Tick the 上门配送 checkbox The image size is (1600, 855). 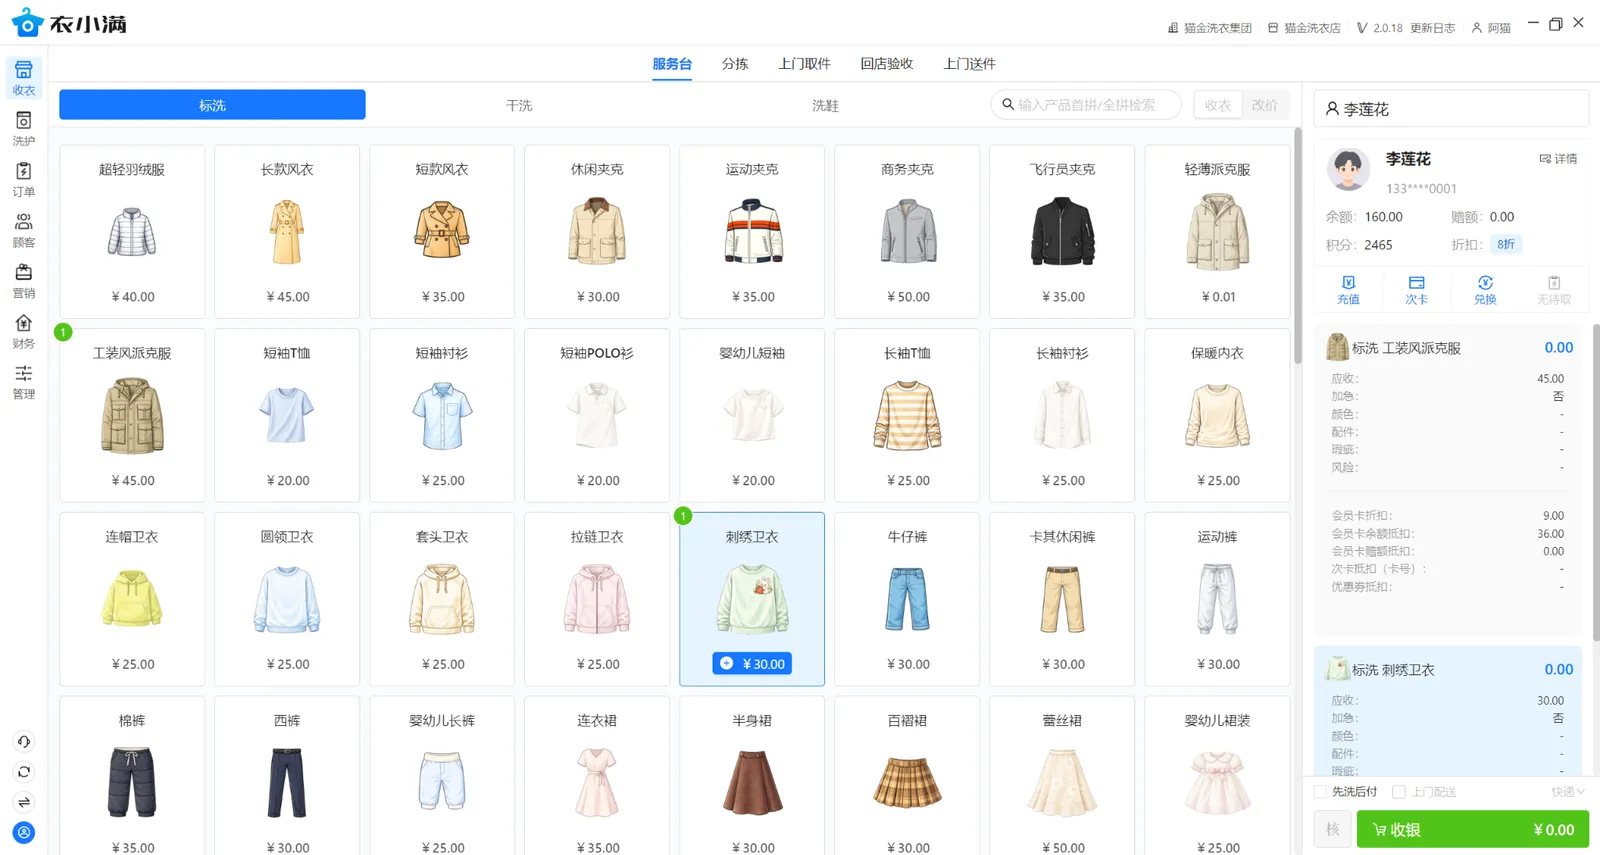coord(1399,792)
